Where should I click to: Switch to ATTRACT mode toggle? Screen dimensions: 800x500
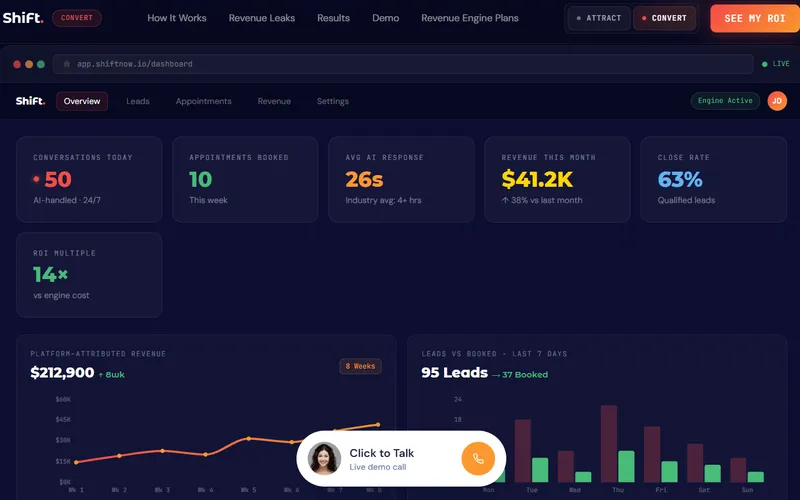599,18
